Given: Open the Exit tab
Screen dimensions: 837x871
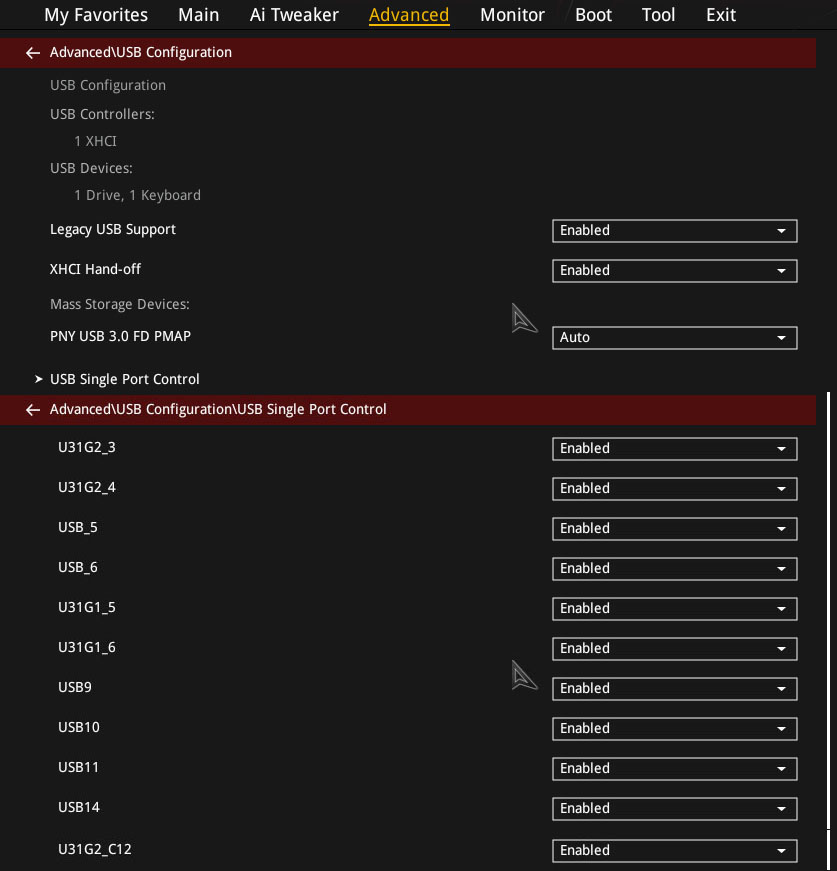Looking at the screenshot, I should pyautogui.click(x=720, y=15).
